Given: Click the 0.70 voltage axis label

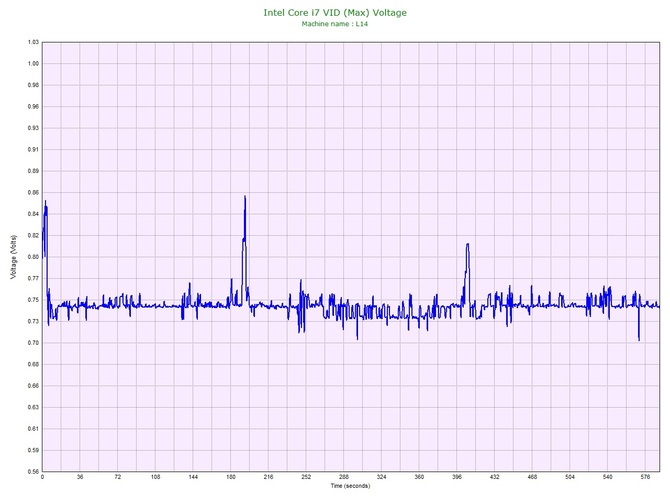Looking at the screenshot, I should click(33, 343).
